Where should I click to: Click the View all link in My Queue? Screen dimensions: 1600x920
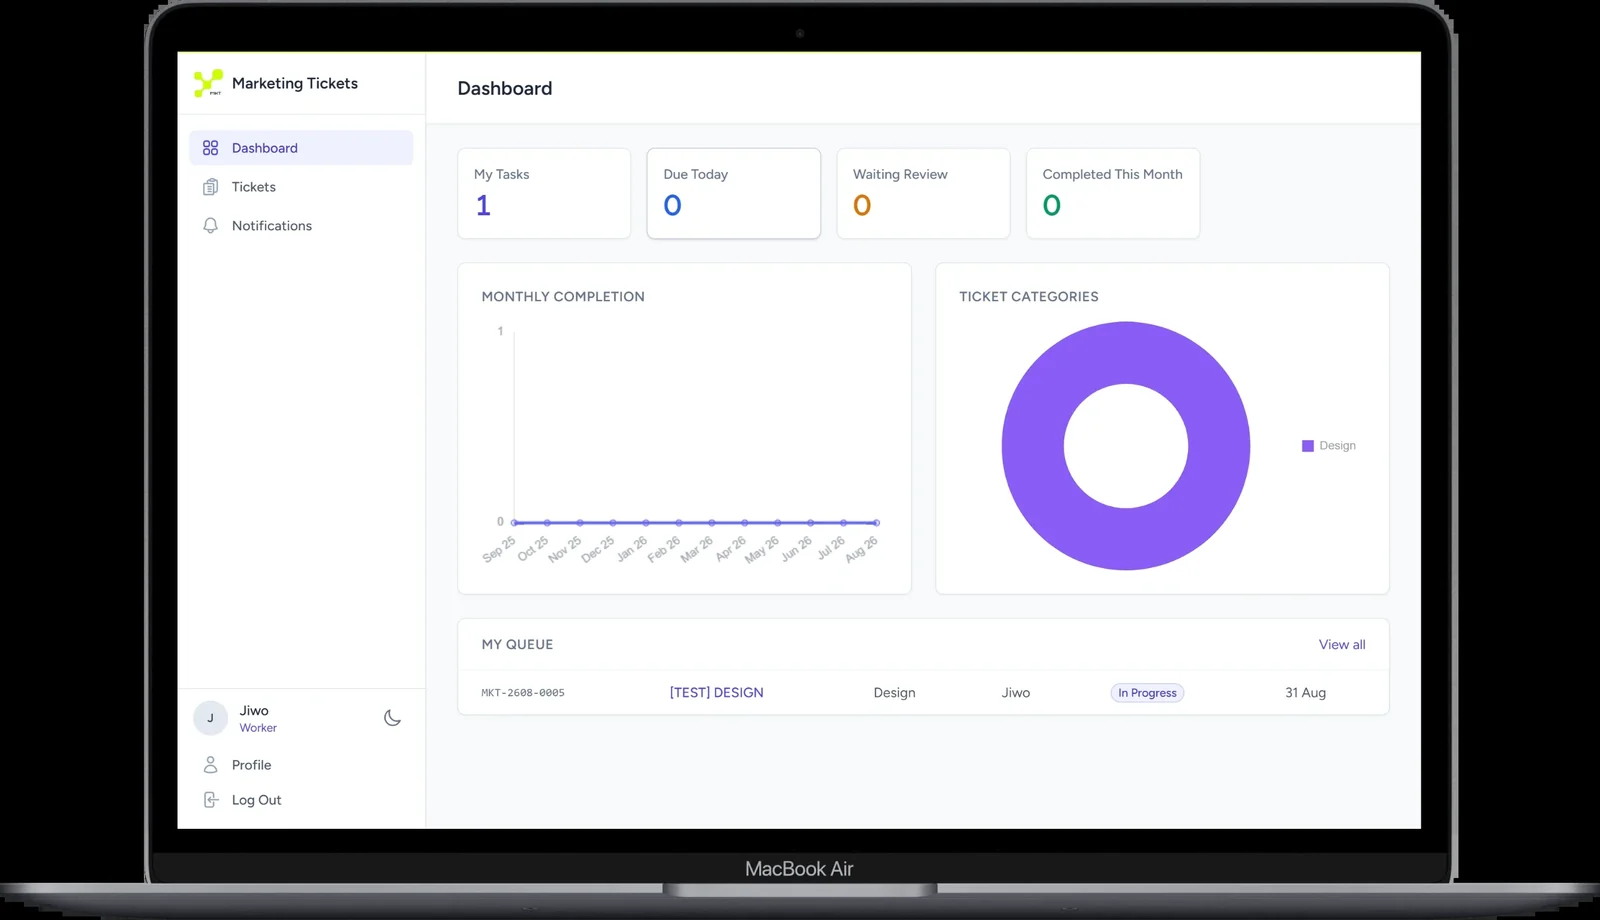(x=1342, y=645)
